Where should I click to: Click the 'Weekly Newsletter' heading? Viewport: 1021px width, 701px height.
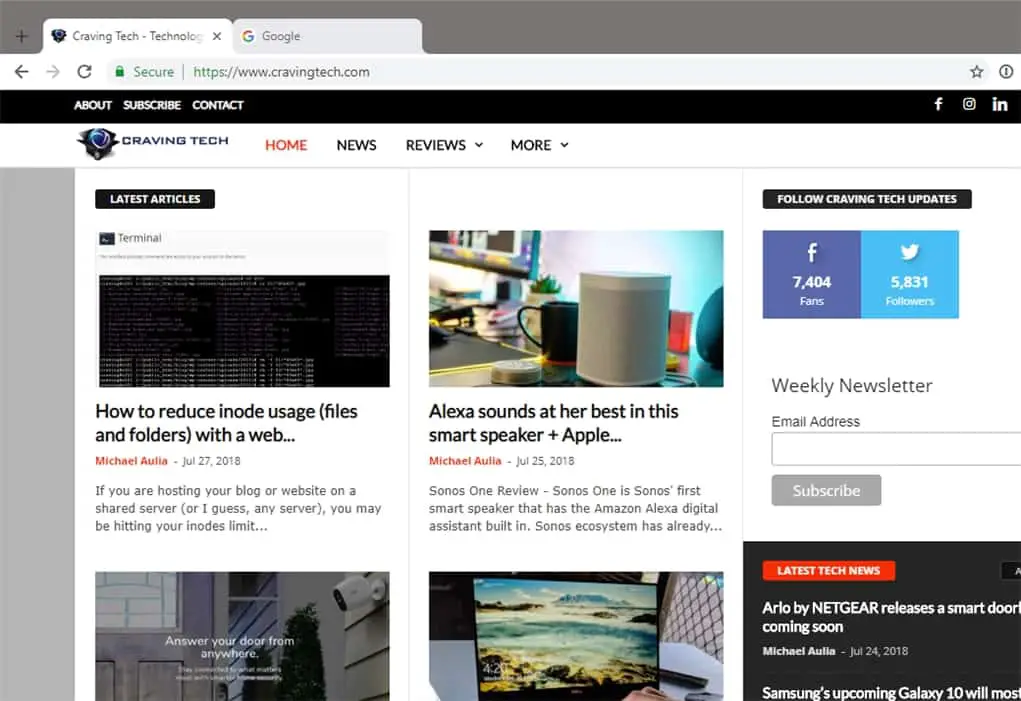852,385
